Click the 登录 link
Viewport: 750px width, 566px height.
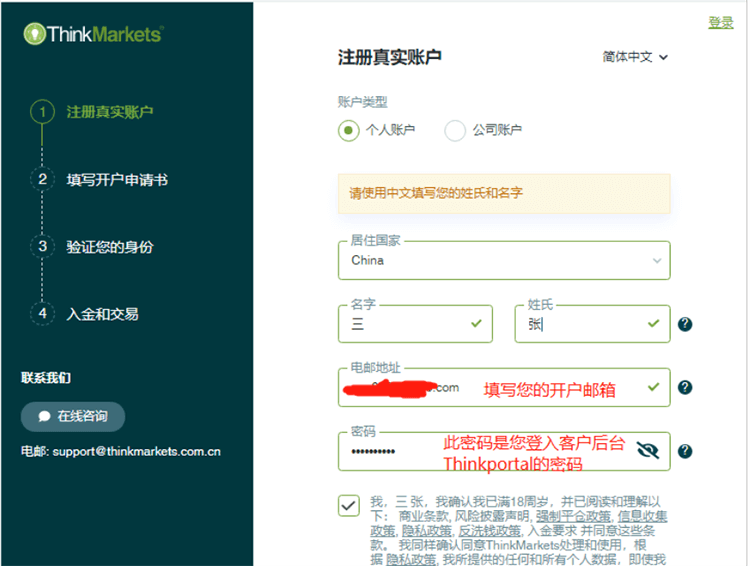721,22
